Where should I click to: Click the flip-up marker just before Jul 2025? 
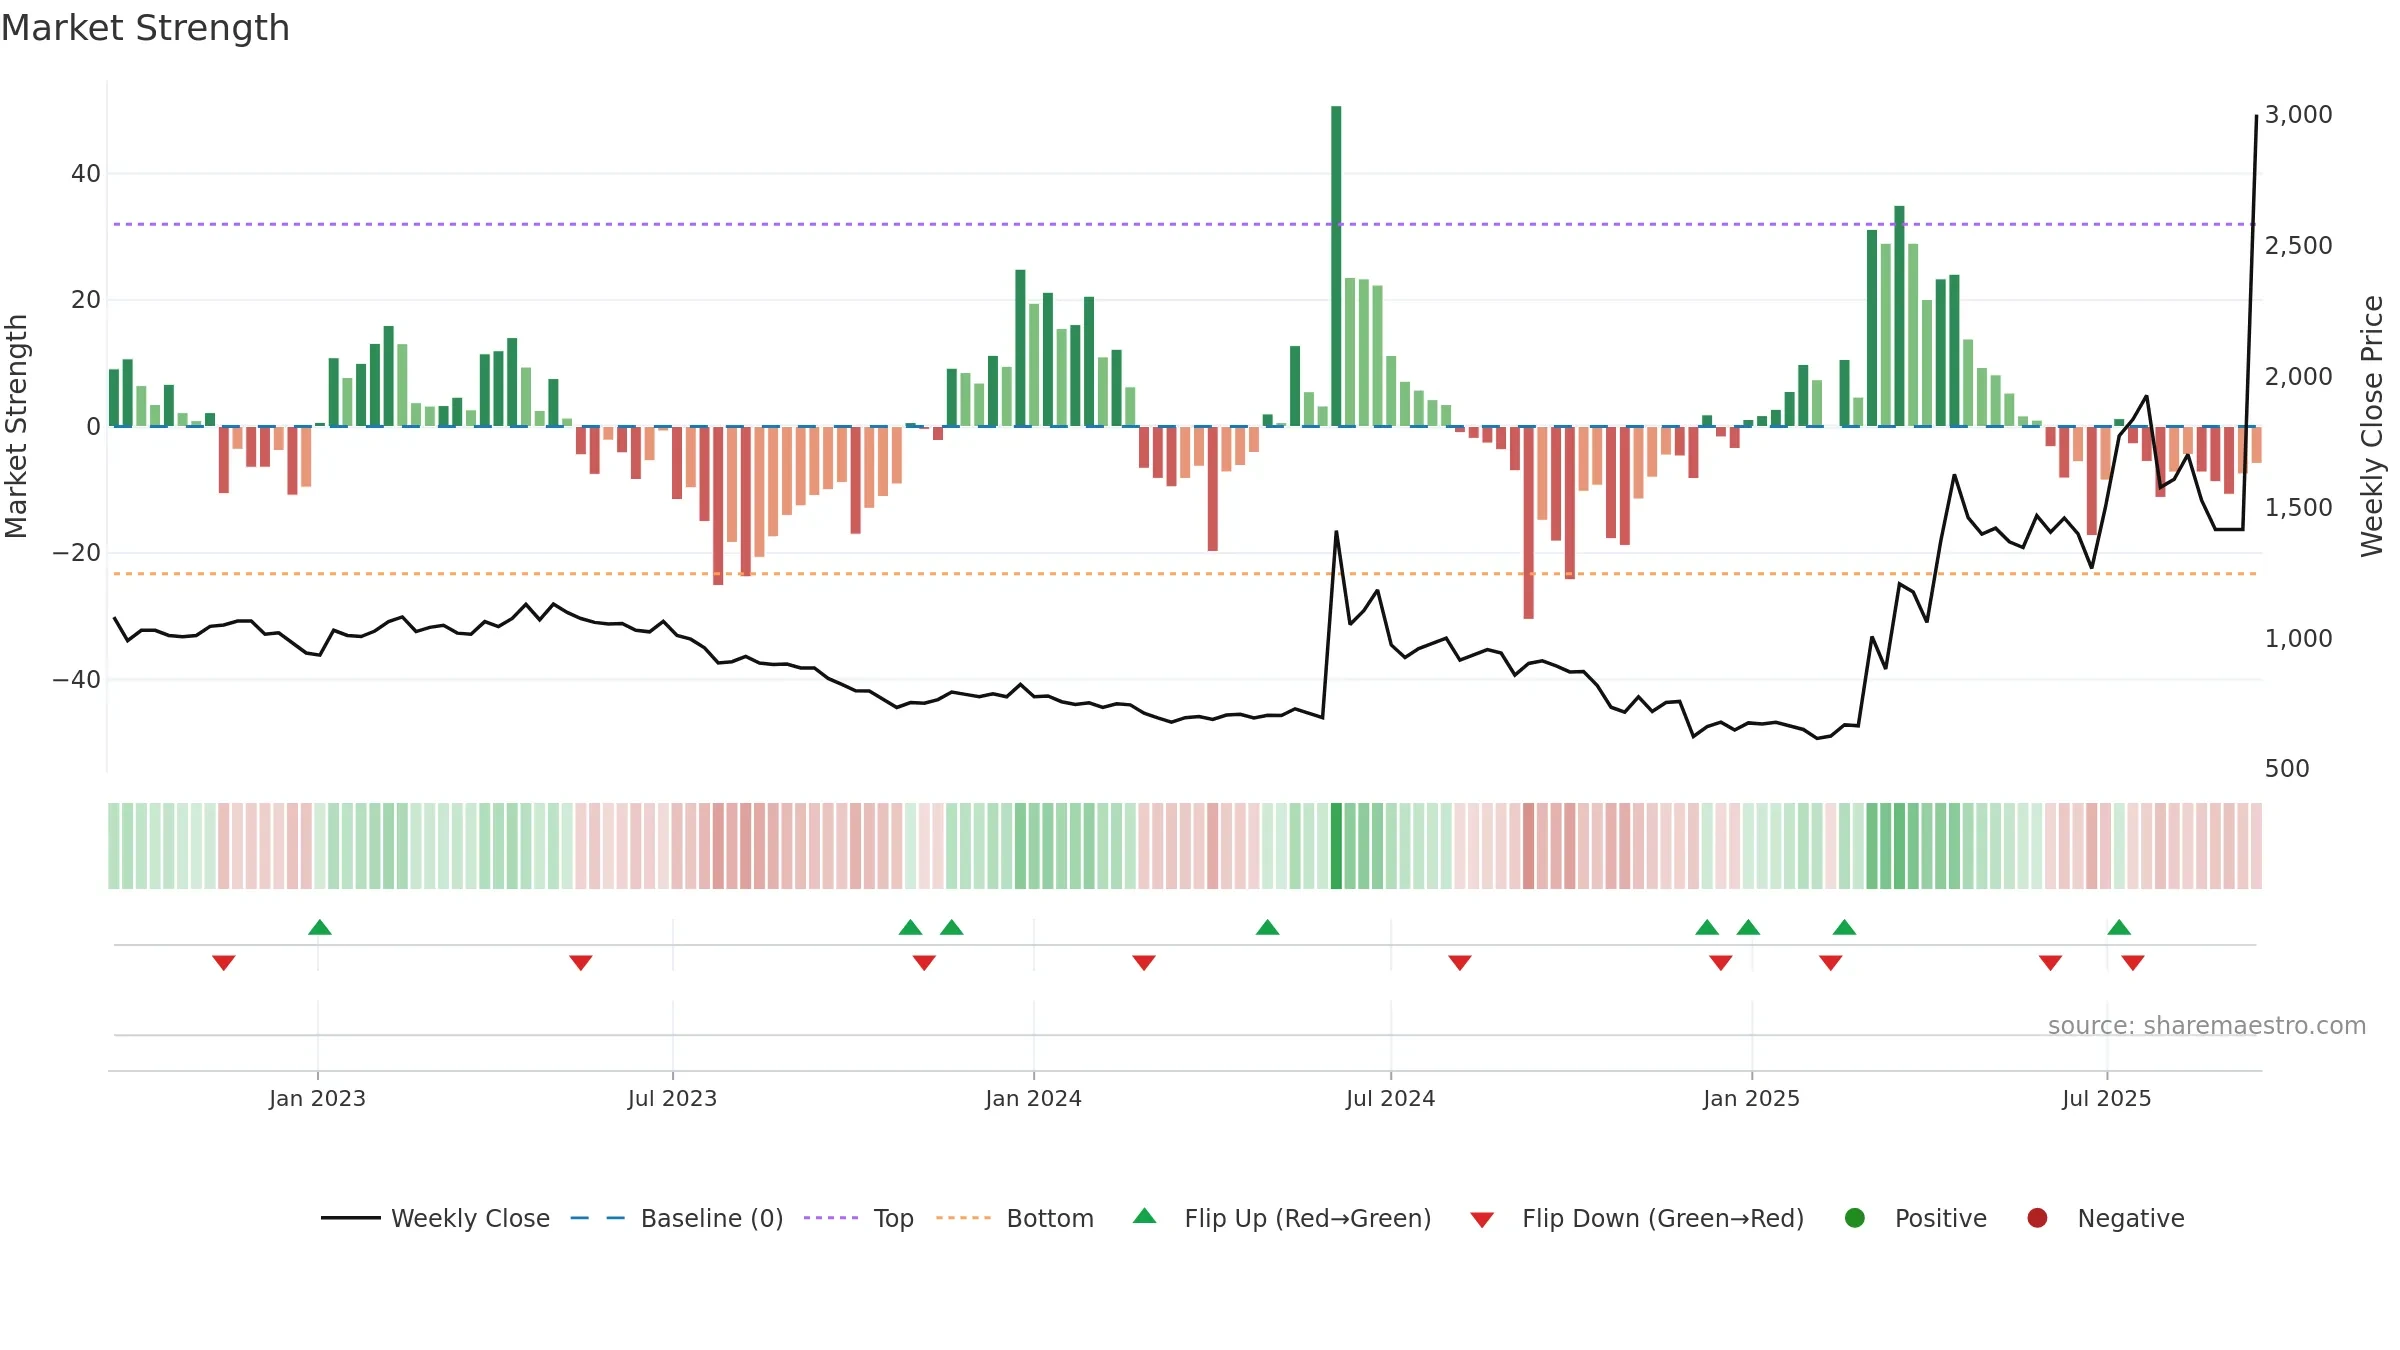[2119, 927]
